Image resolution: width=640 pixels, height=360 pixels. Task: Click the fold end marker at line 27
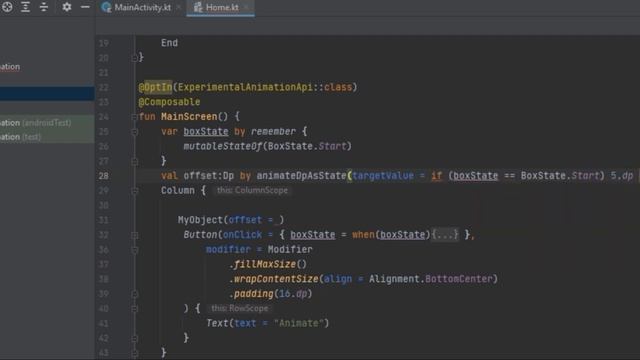click(135, 162)
